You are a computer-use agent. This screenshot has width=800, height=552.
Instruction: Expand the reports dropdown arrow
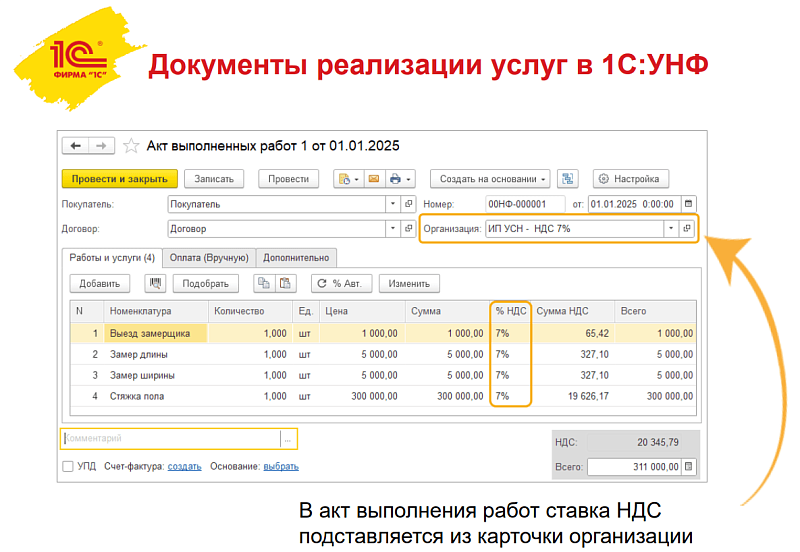(357, 179)
